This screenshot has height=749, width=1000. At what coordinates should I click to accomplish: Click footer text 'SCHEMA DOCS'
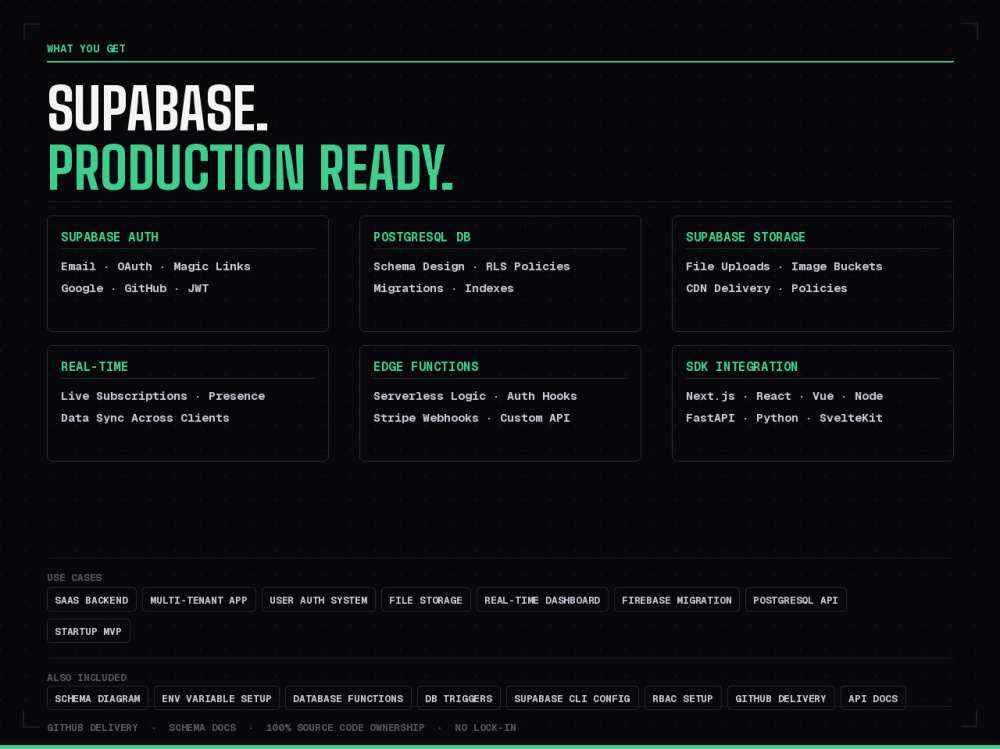202,727
